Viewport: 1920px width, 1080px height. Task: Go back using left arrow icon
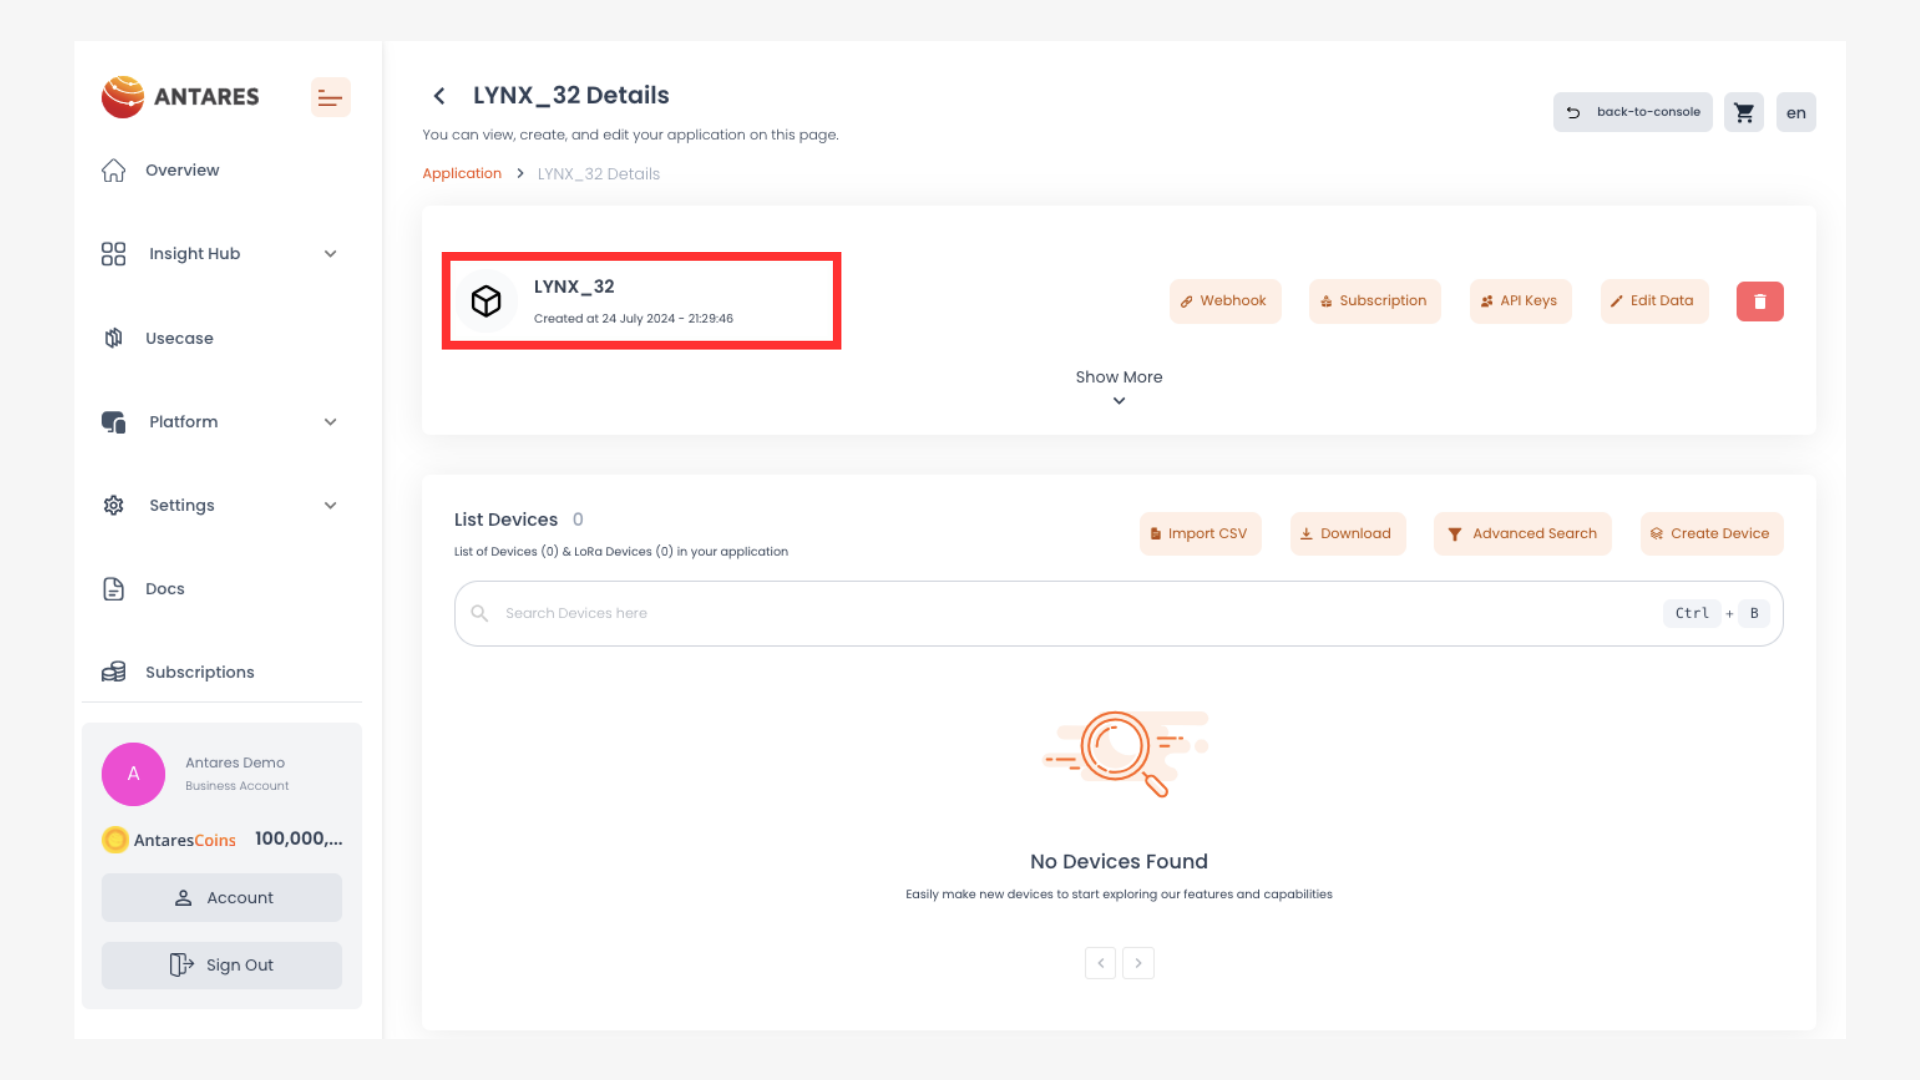[x=439, y=96]
